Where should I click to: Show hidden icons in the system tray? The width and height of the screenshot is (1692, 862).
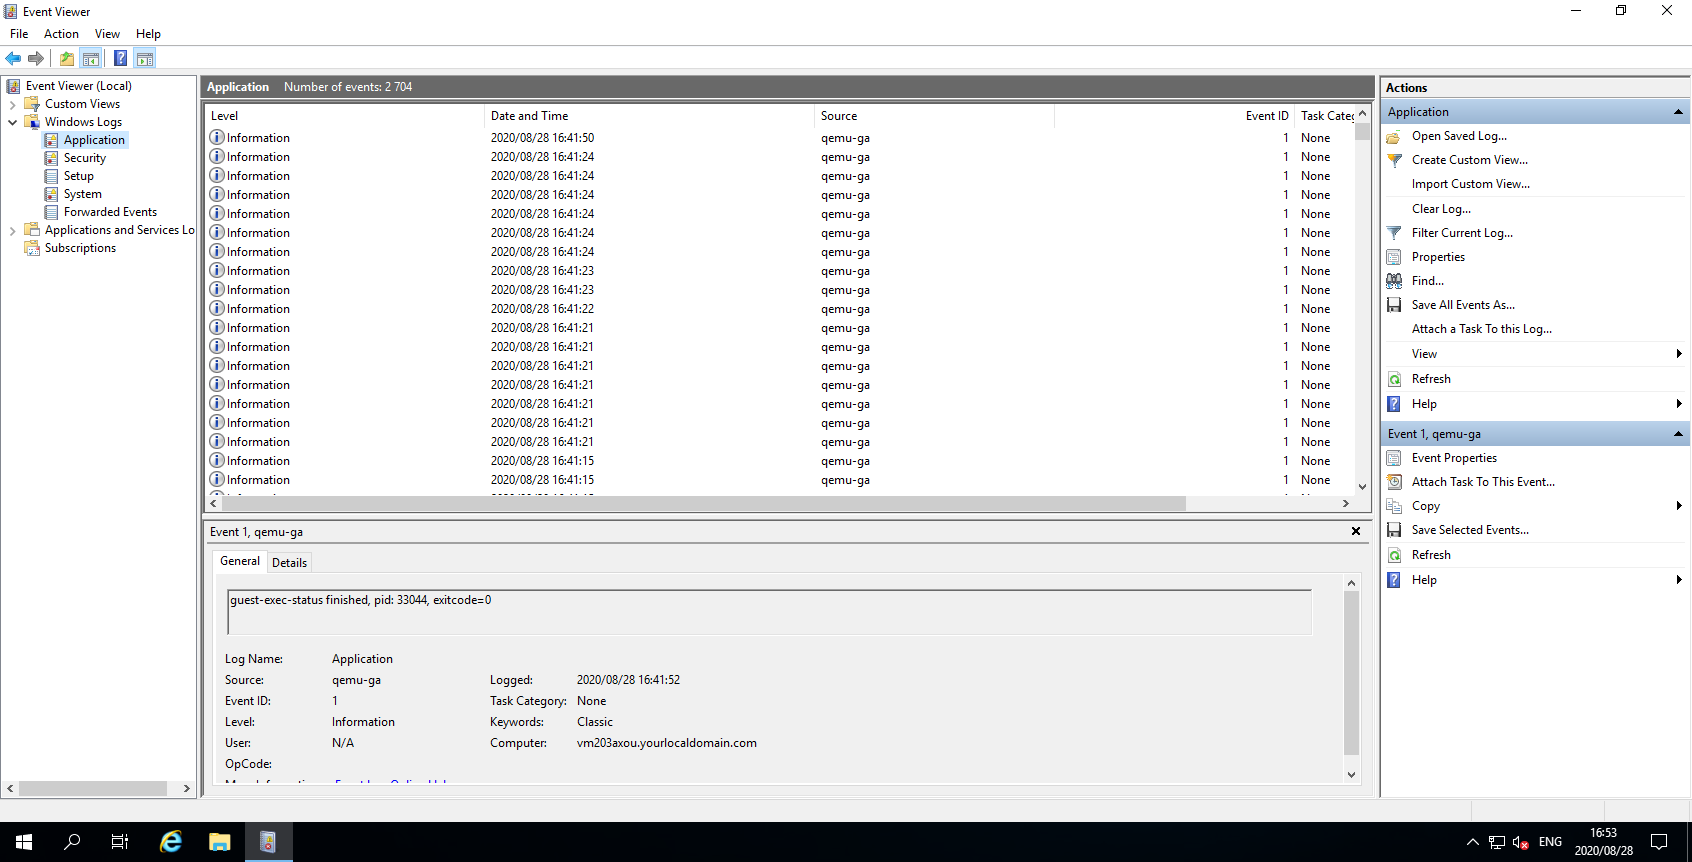pos(1472,842)
